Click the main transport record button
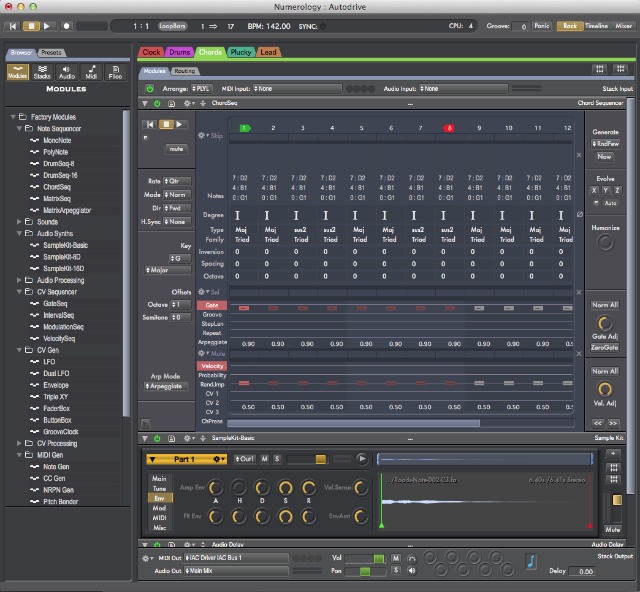Viewport: 640px width, 592px height. pos(66,26)
